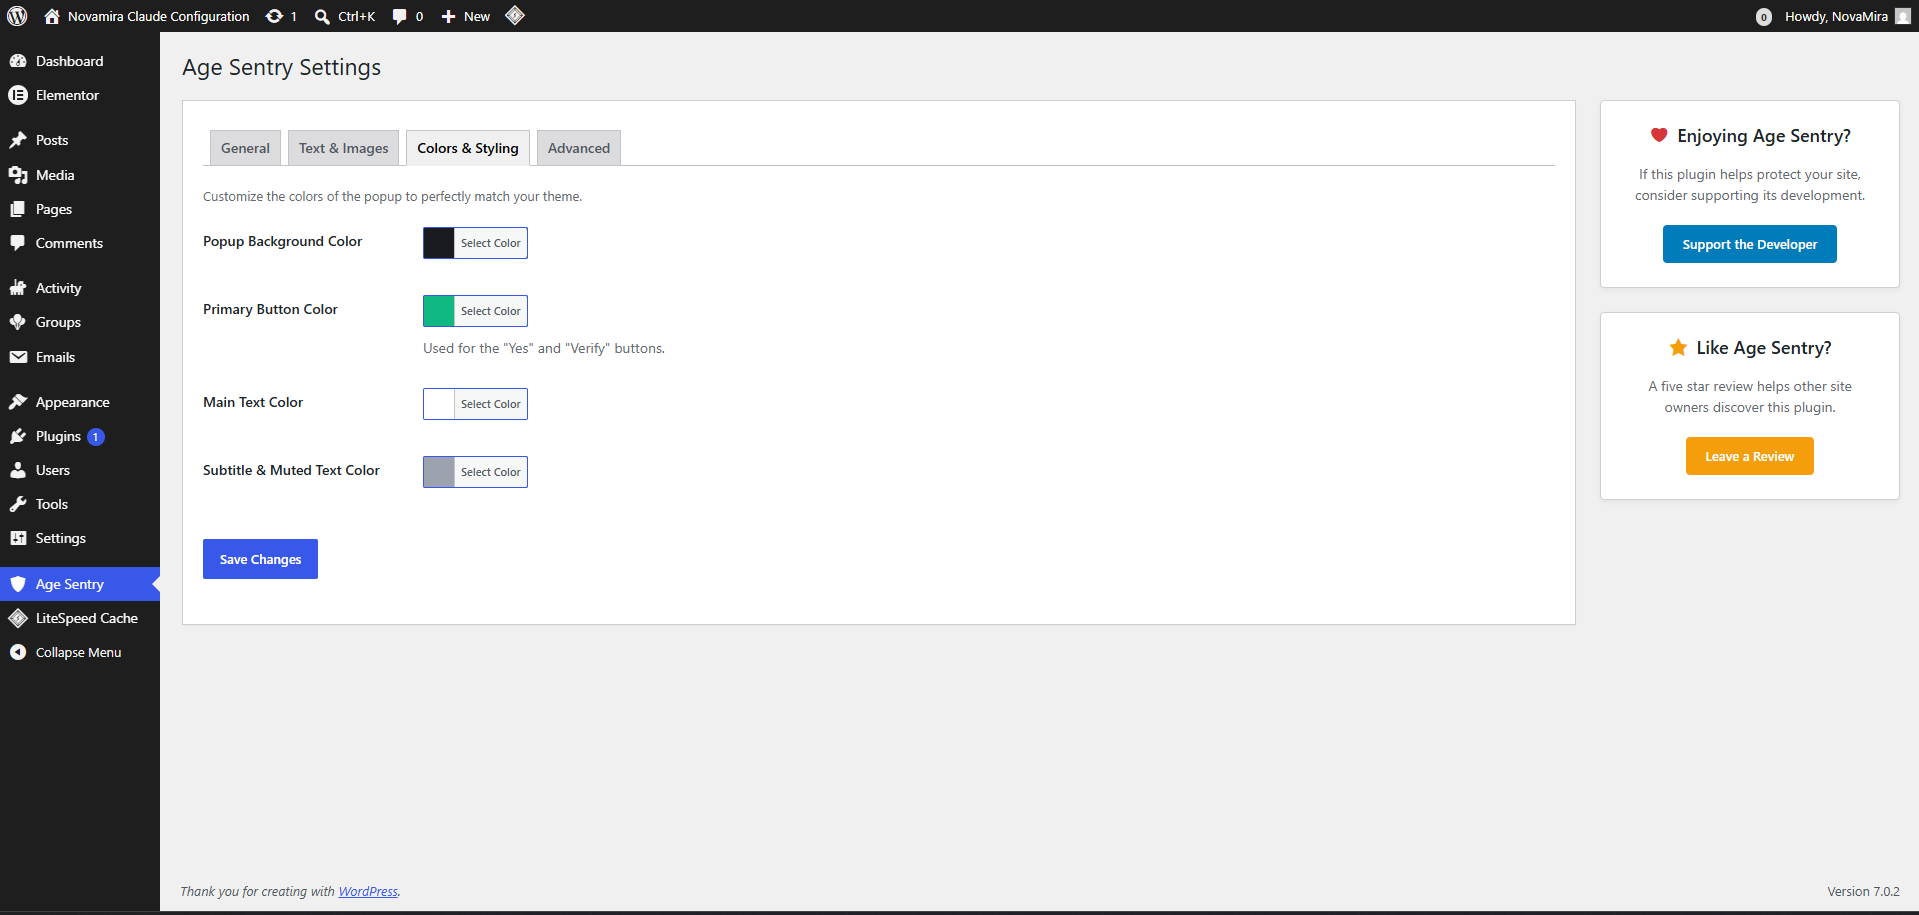The width and height of the screenshot is (1919, 915).
Task: Click the Comments speech bubble sidebar icon
Action: coord(18,243)
